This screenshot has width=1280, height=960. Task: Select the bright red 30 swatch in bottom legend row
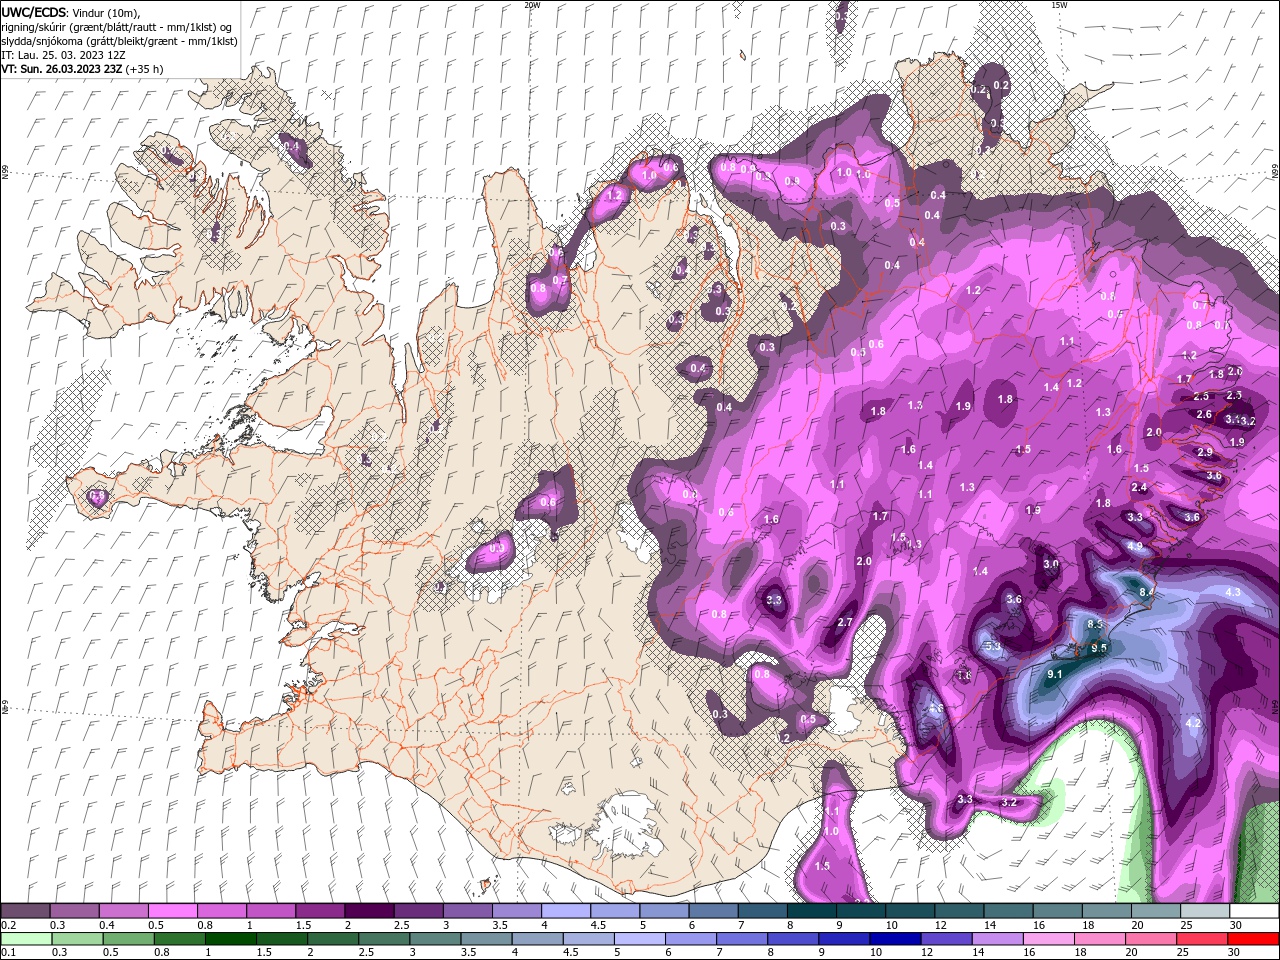(x=1253, y=938)
